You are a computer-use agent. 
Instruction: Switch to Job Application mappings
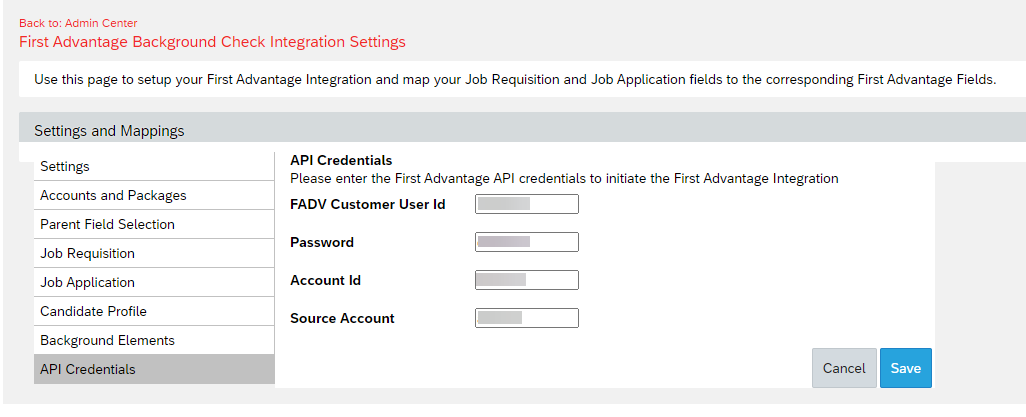(x=154, y=282)
